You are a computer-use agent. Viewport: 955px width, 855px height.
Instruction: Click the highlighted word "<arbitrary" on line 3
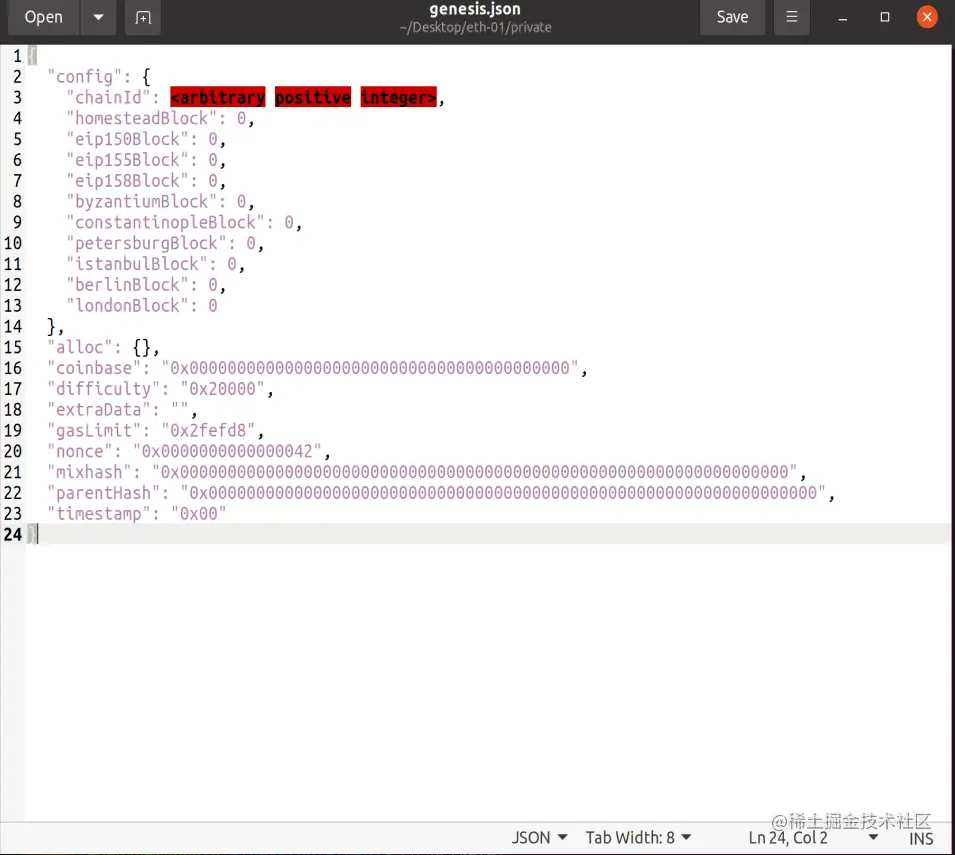(217, 97)
